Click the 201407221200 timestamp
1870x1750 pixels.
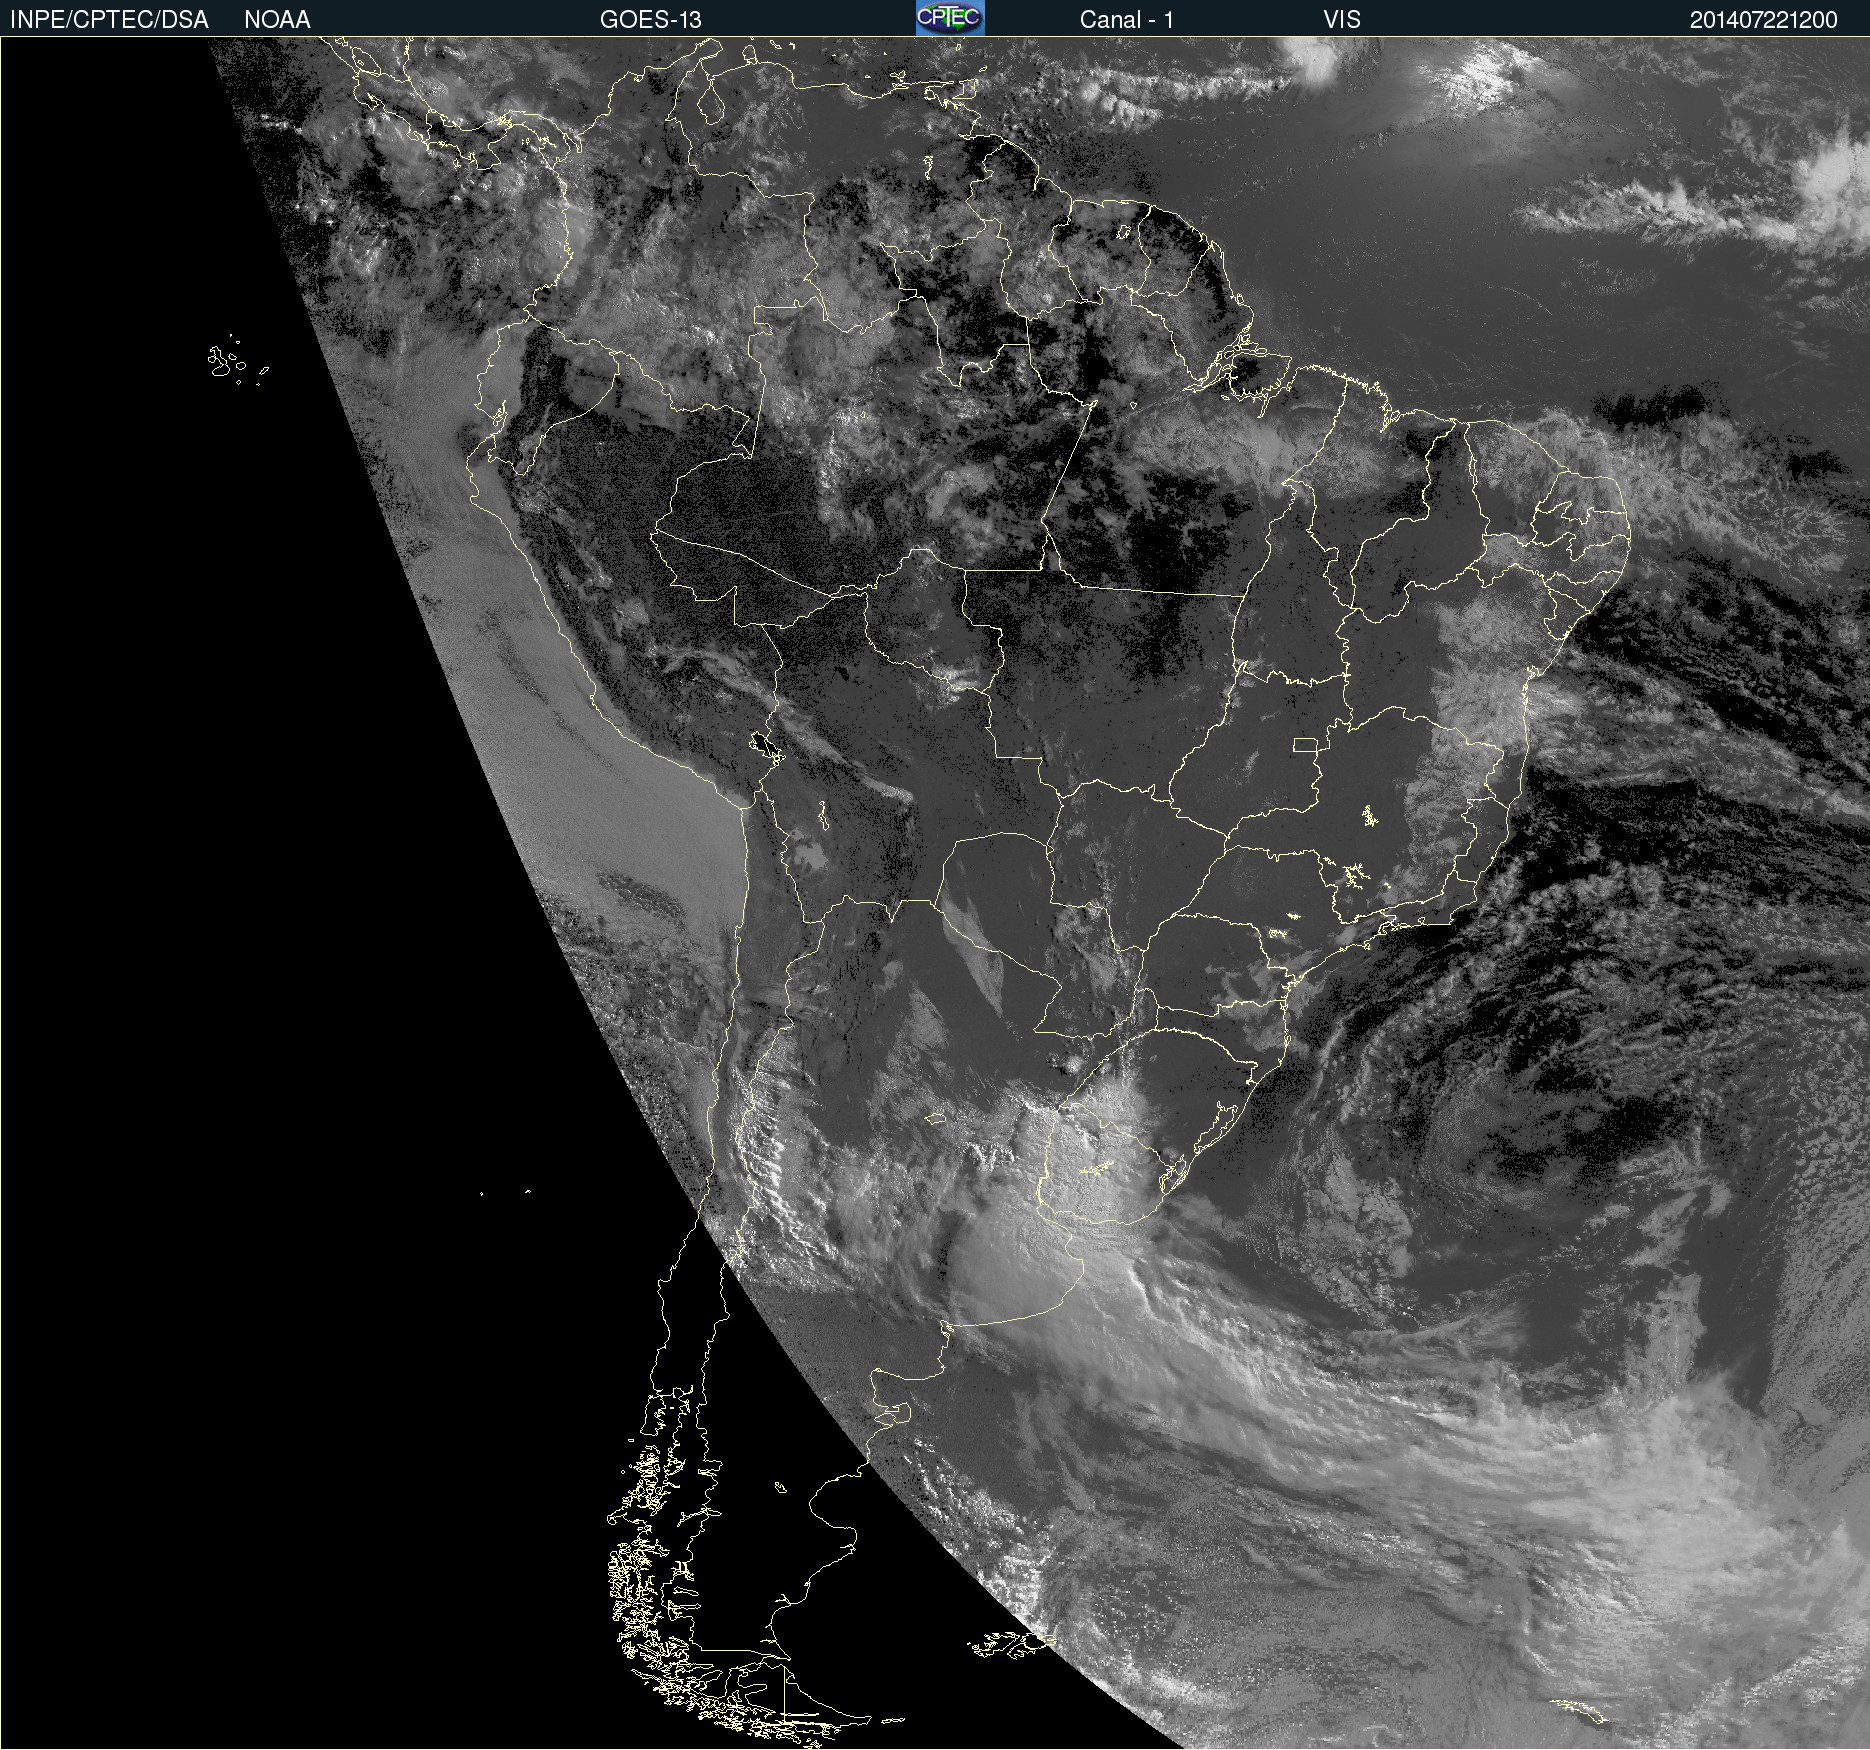click(1763, 19)
